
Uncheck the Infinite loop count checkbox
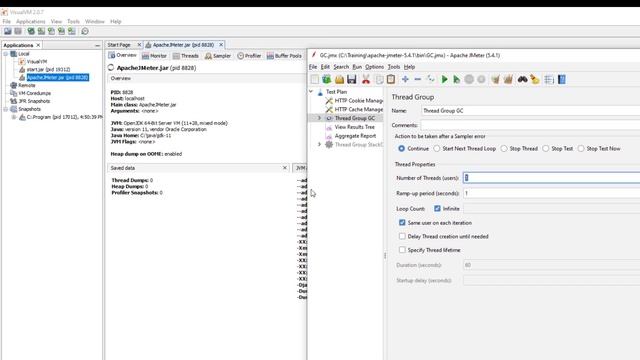(437, 209)
